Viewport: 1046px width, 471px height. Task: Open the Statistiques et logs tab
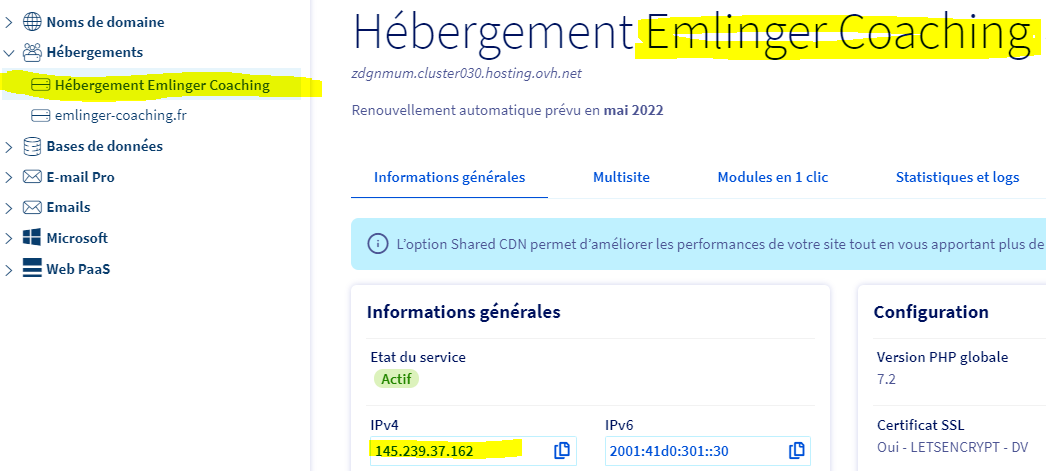(x=957, y=177)
